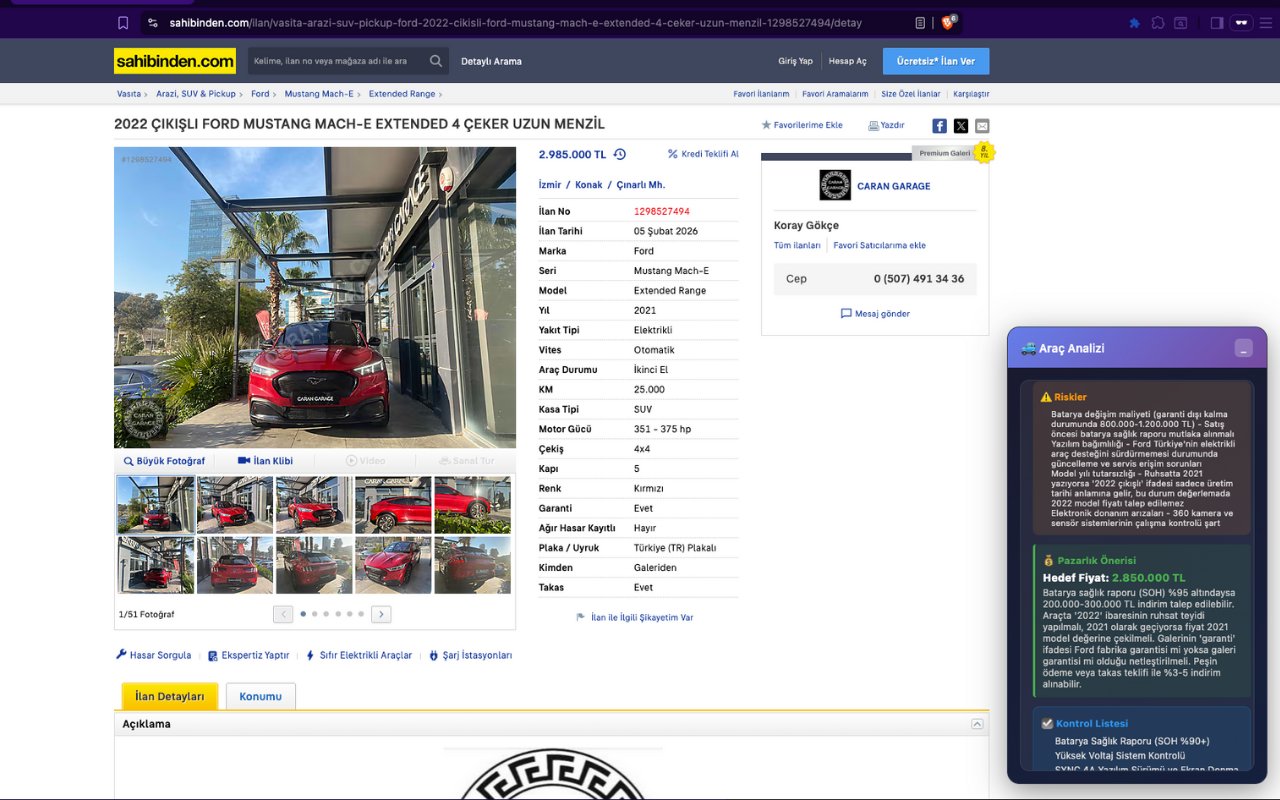The height and width of the screenshot is (800, 1280).
Task: Open Arazi, SUV & Pickup breadcrumb
Action: 196,94
